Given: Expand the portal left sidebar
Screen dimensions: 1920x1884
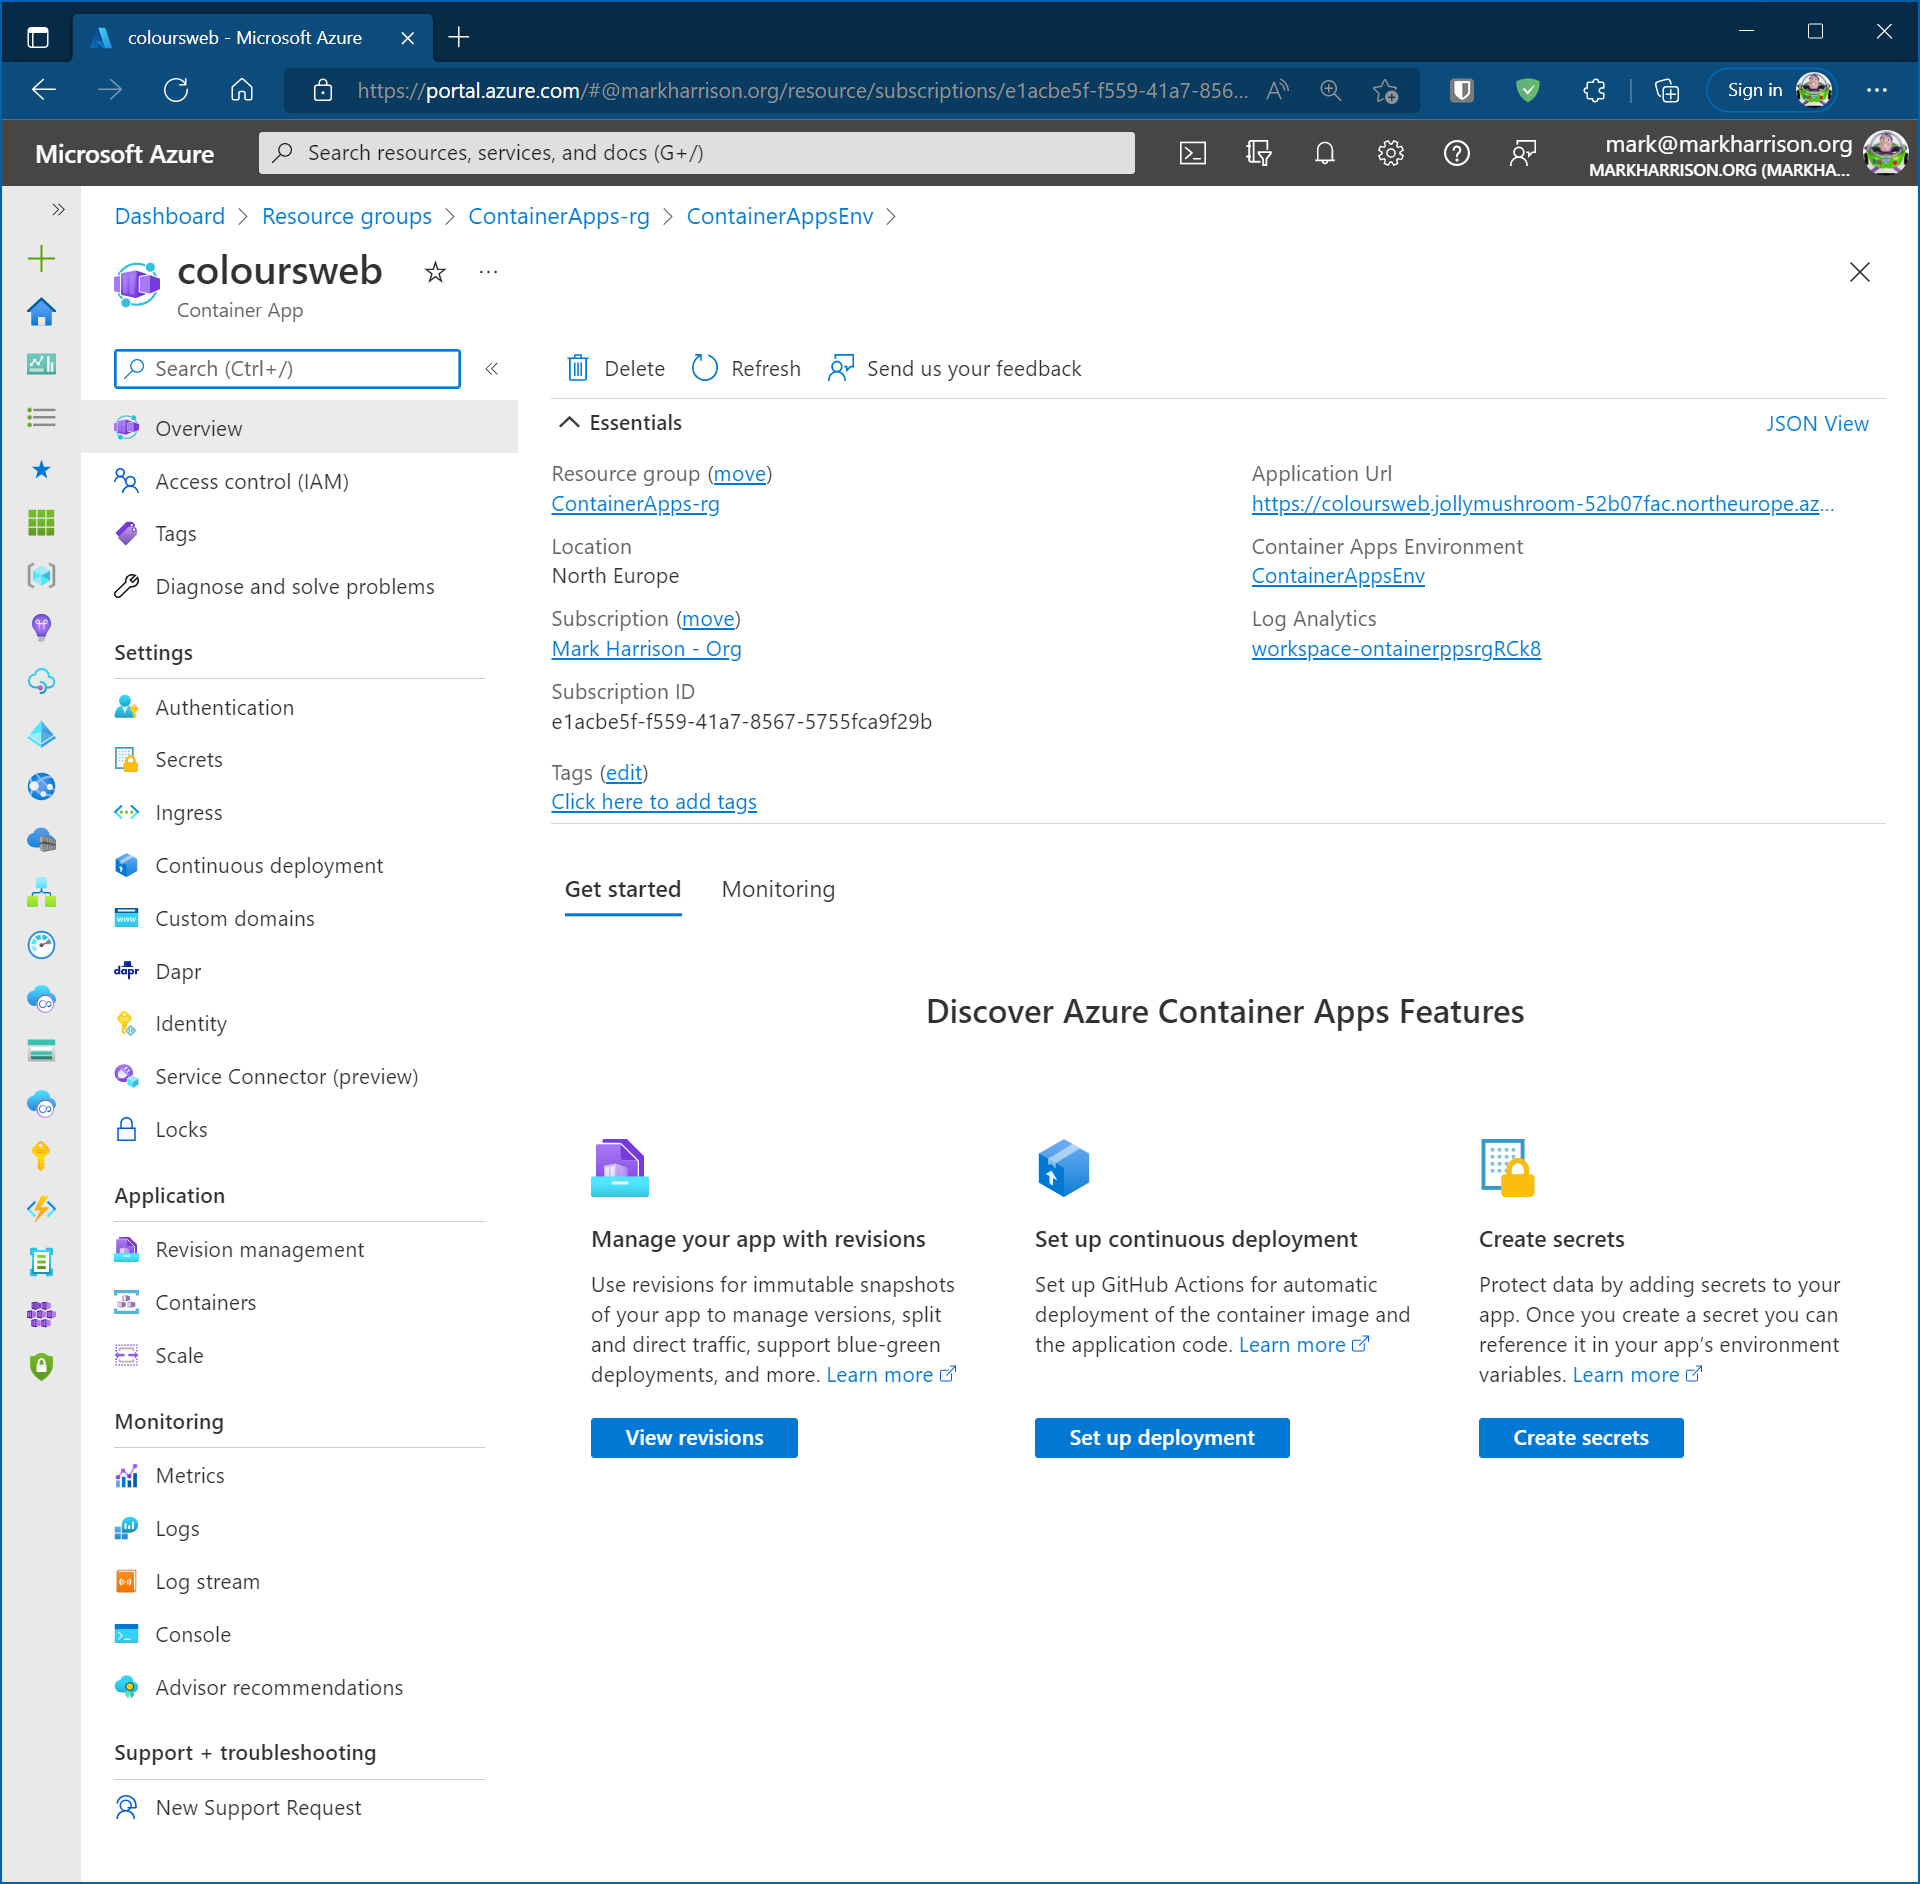Looking at the screenshot, I should [x=58, y=209].
